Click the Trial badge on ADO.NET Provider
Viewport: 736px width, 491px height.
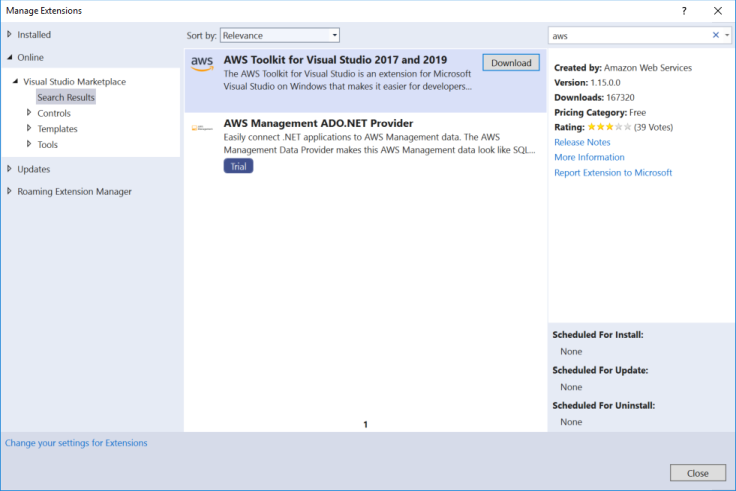[x=238, y=166]
